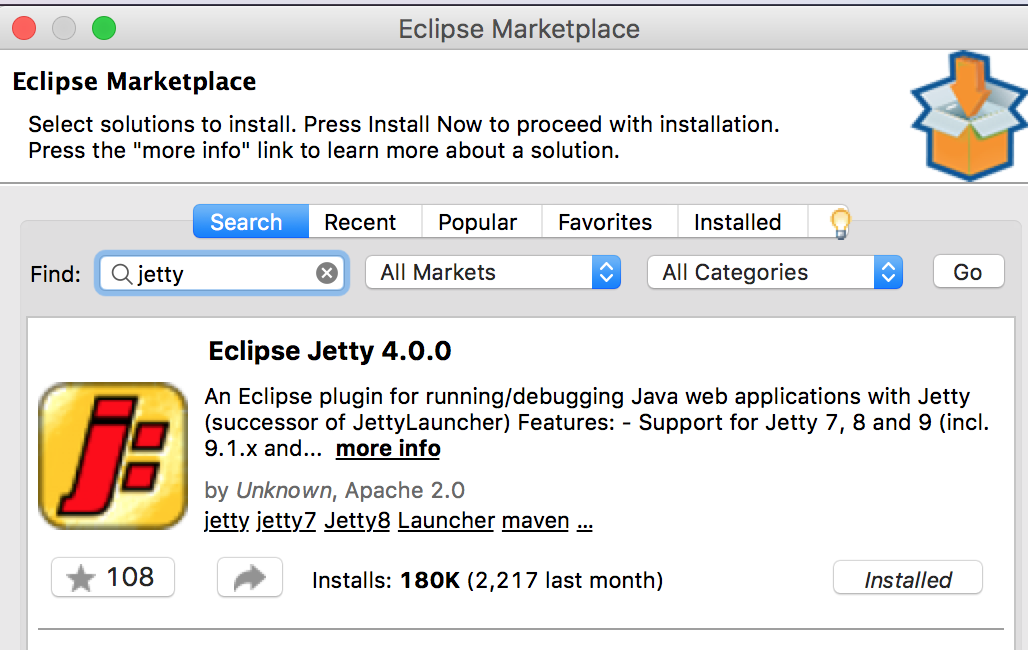Switch to the Recent tab
The width and height of the screenshot is (1028, 650).
point(360,222)
